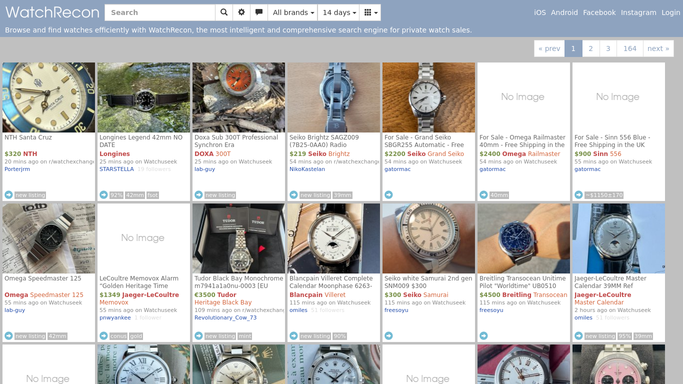Open Breitling Transocean Unitime photo
The width and height of the screenshot is (683, 384).
524,238
